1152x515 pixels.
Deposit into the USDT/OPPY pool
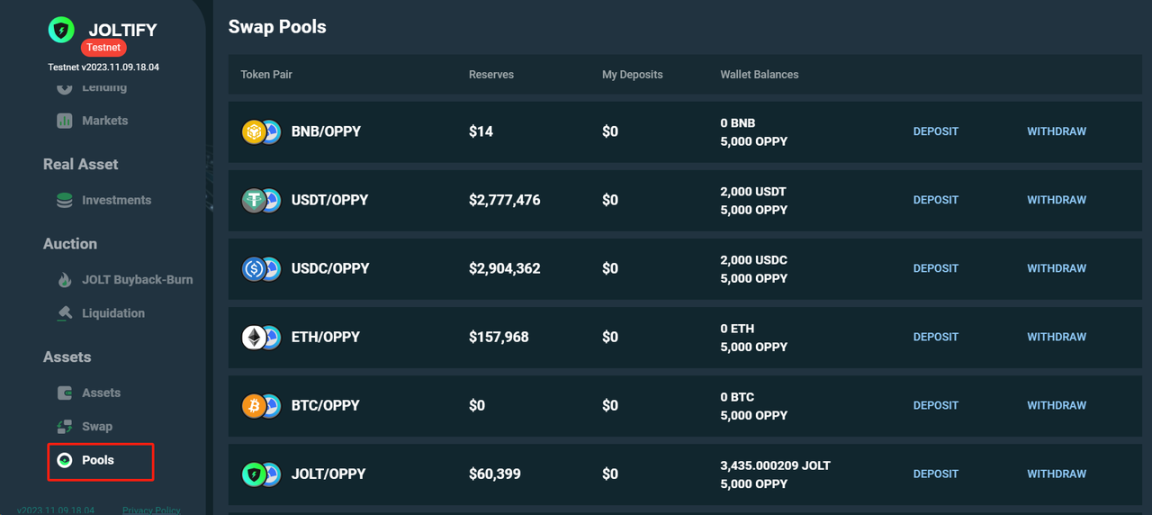935,200
